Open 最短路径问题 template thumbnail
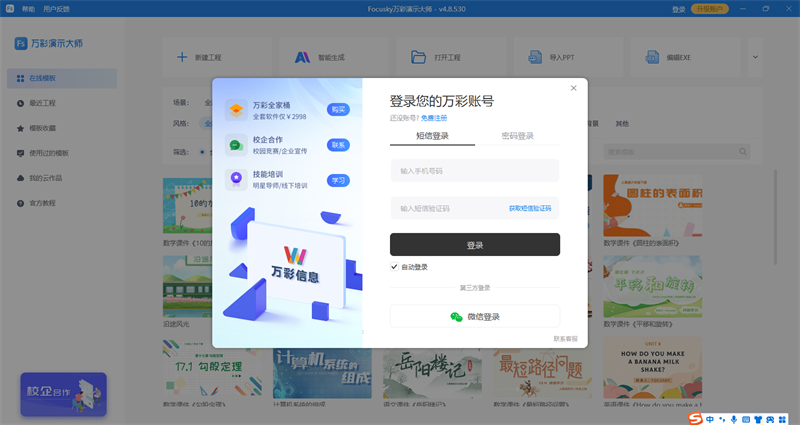The image size is (800, 425). click(x=542, y=373)
